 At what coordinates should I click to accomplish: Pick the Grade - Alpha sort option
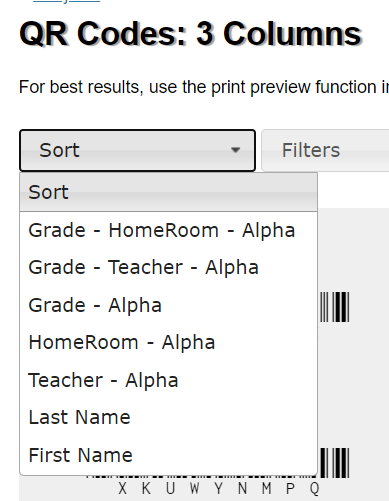point(168,305)
